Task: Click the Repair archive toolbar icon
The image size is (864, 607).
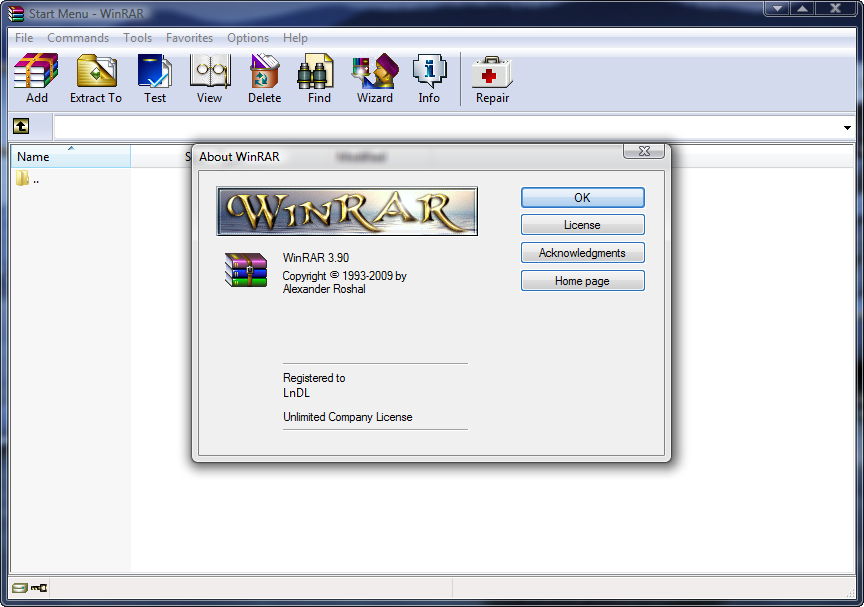Action: 492,78
